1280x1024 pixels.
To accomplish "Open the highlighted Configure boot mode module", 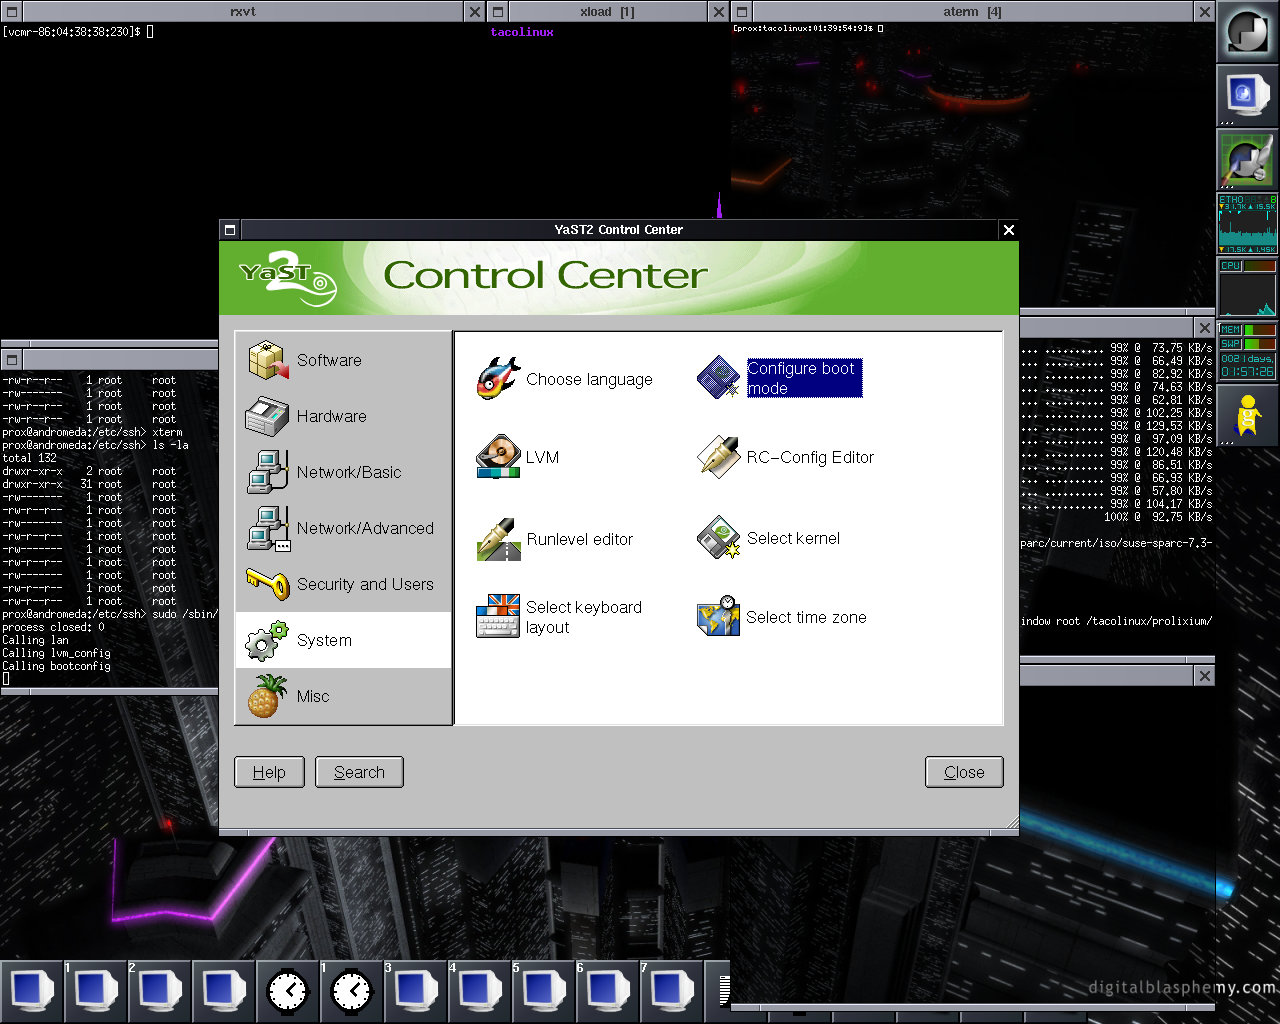I will pyautogui.click(x=779, y=378).
